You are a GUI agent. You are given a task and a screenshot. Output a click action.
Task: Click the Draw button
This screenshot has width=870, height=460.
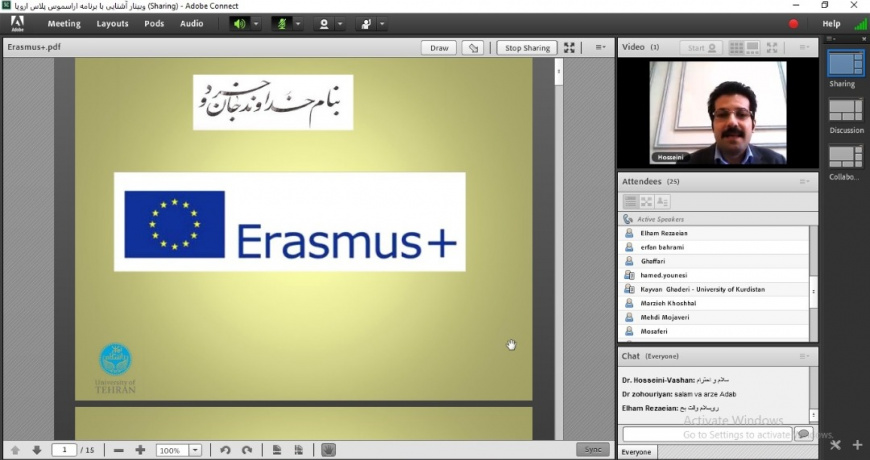point(439,48)
